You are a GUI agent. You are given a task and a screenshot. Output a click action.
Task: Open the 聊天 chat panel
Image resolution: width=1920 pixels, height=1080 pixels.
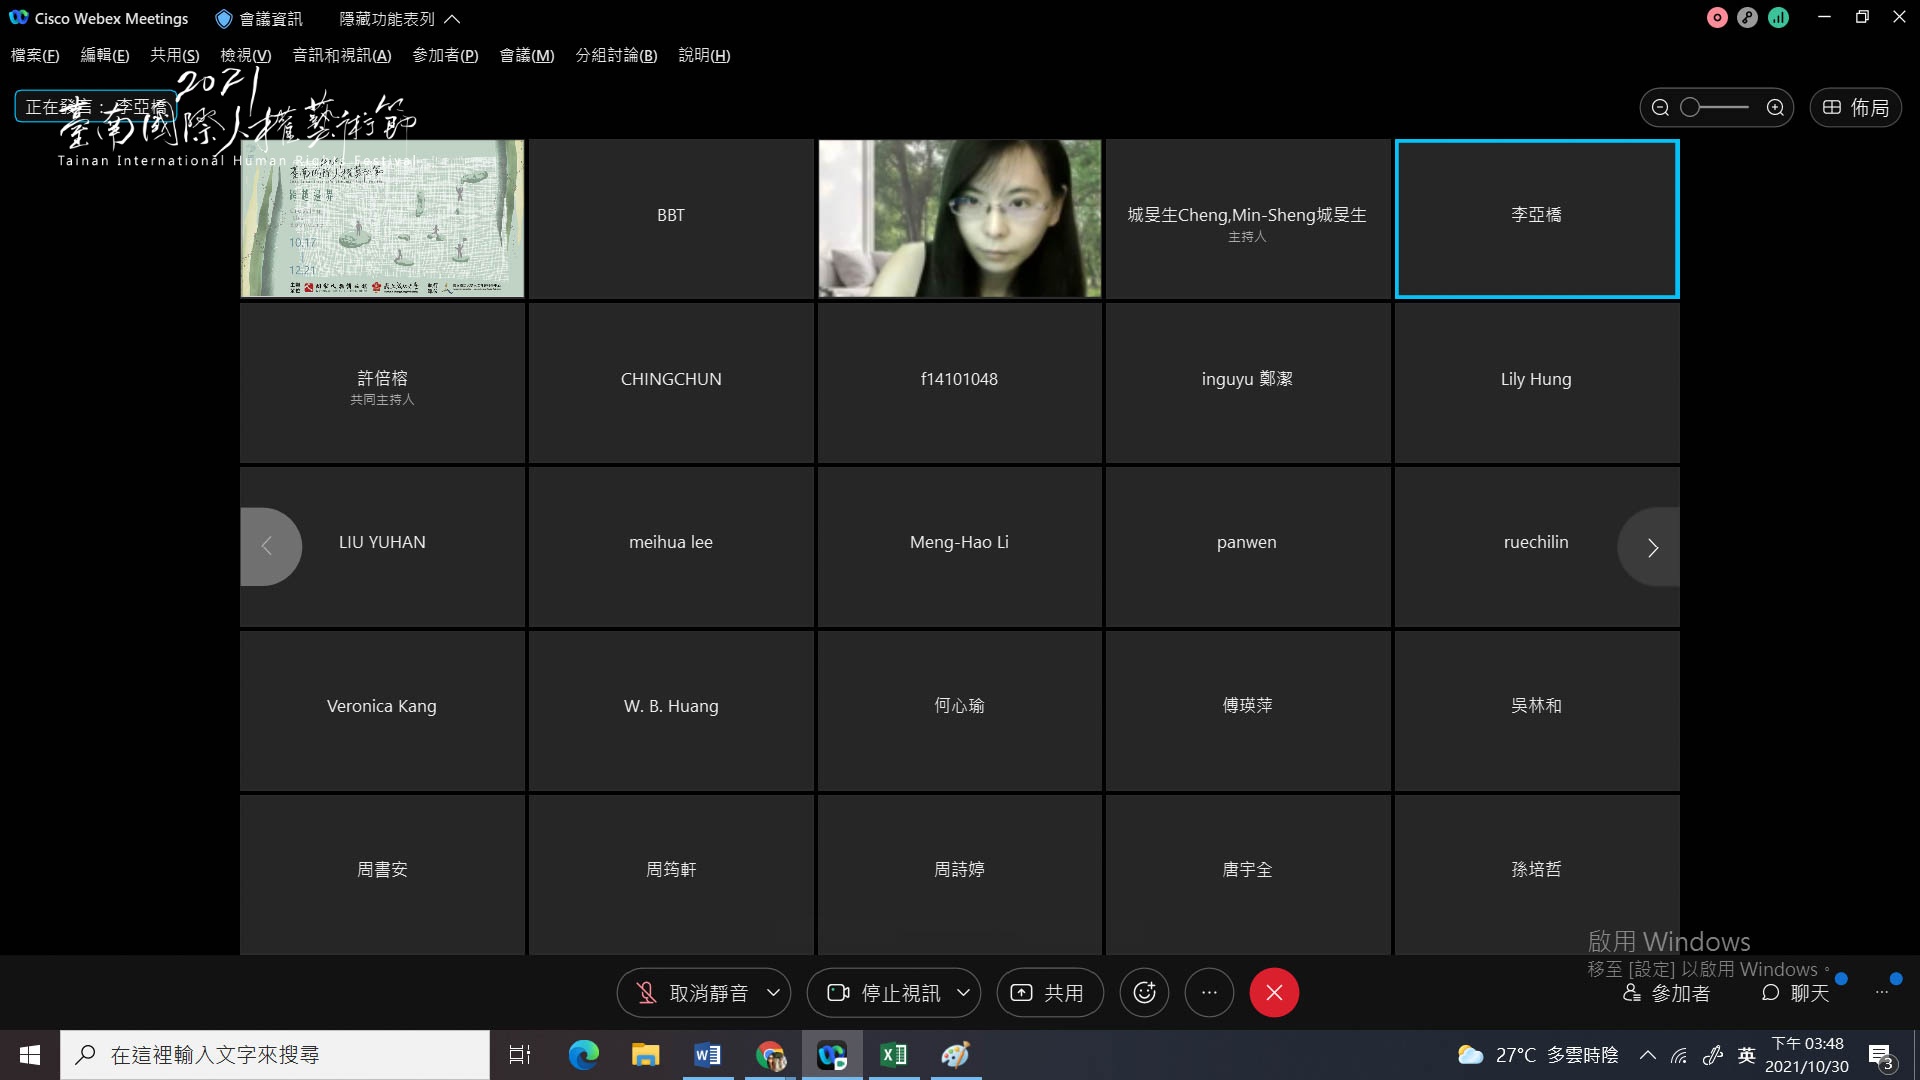(1796, 993)
